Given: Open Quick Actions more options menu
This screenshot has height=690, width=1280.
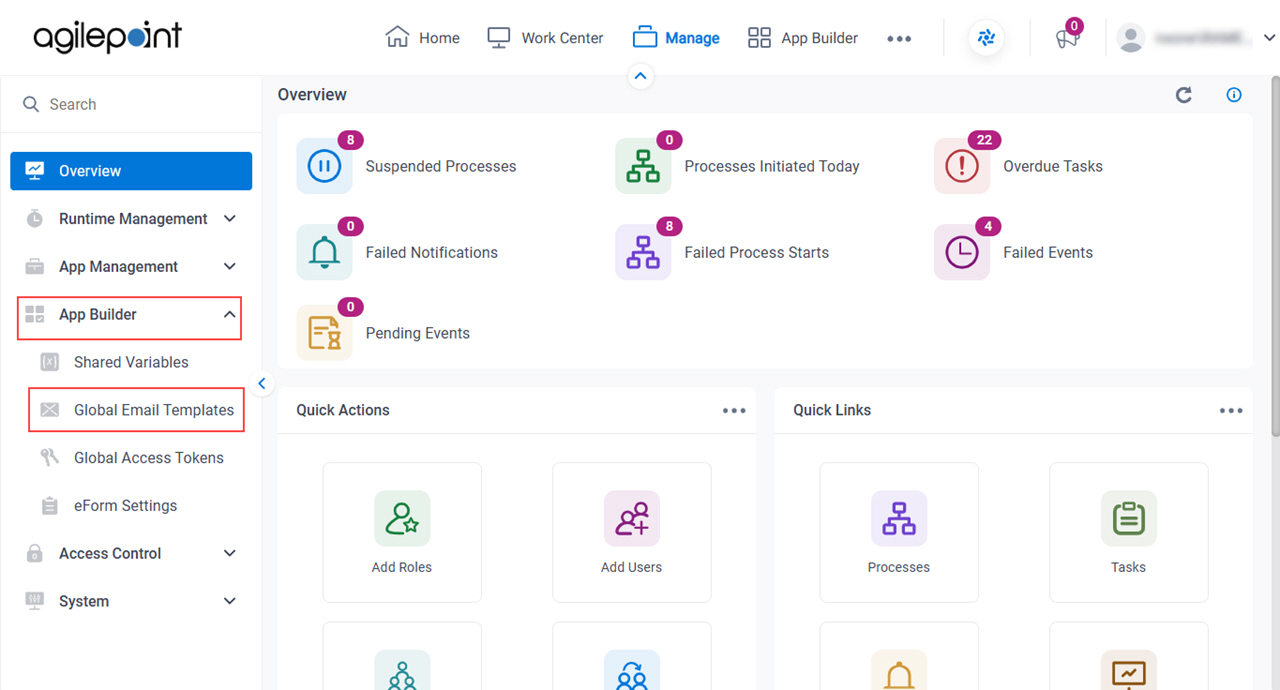Looking at the screenshot, I should point(734,411).
